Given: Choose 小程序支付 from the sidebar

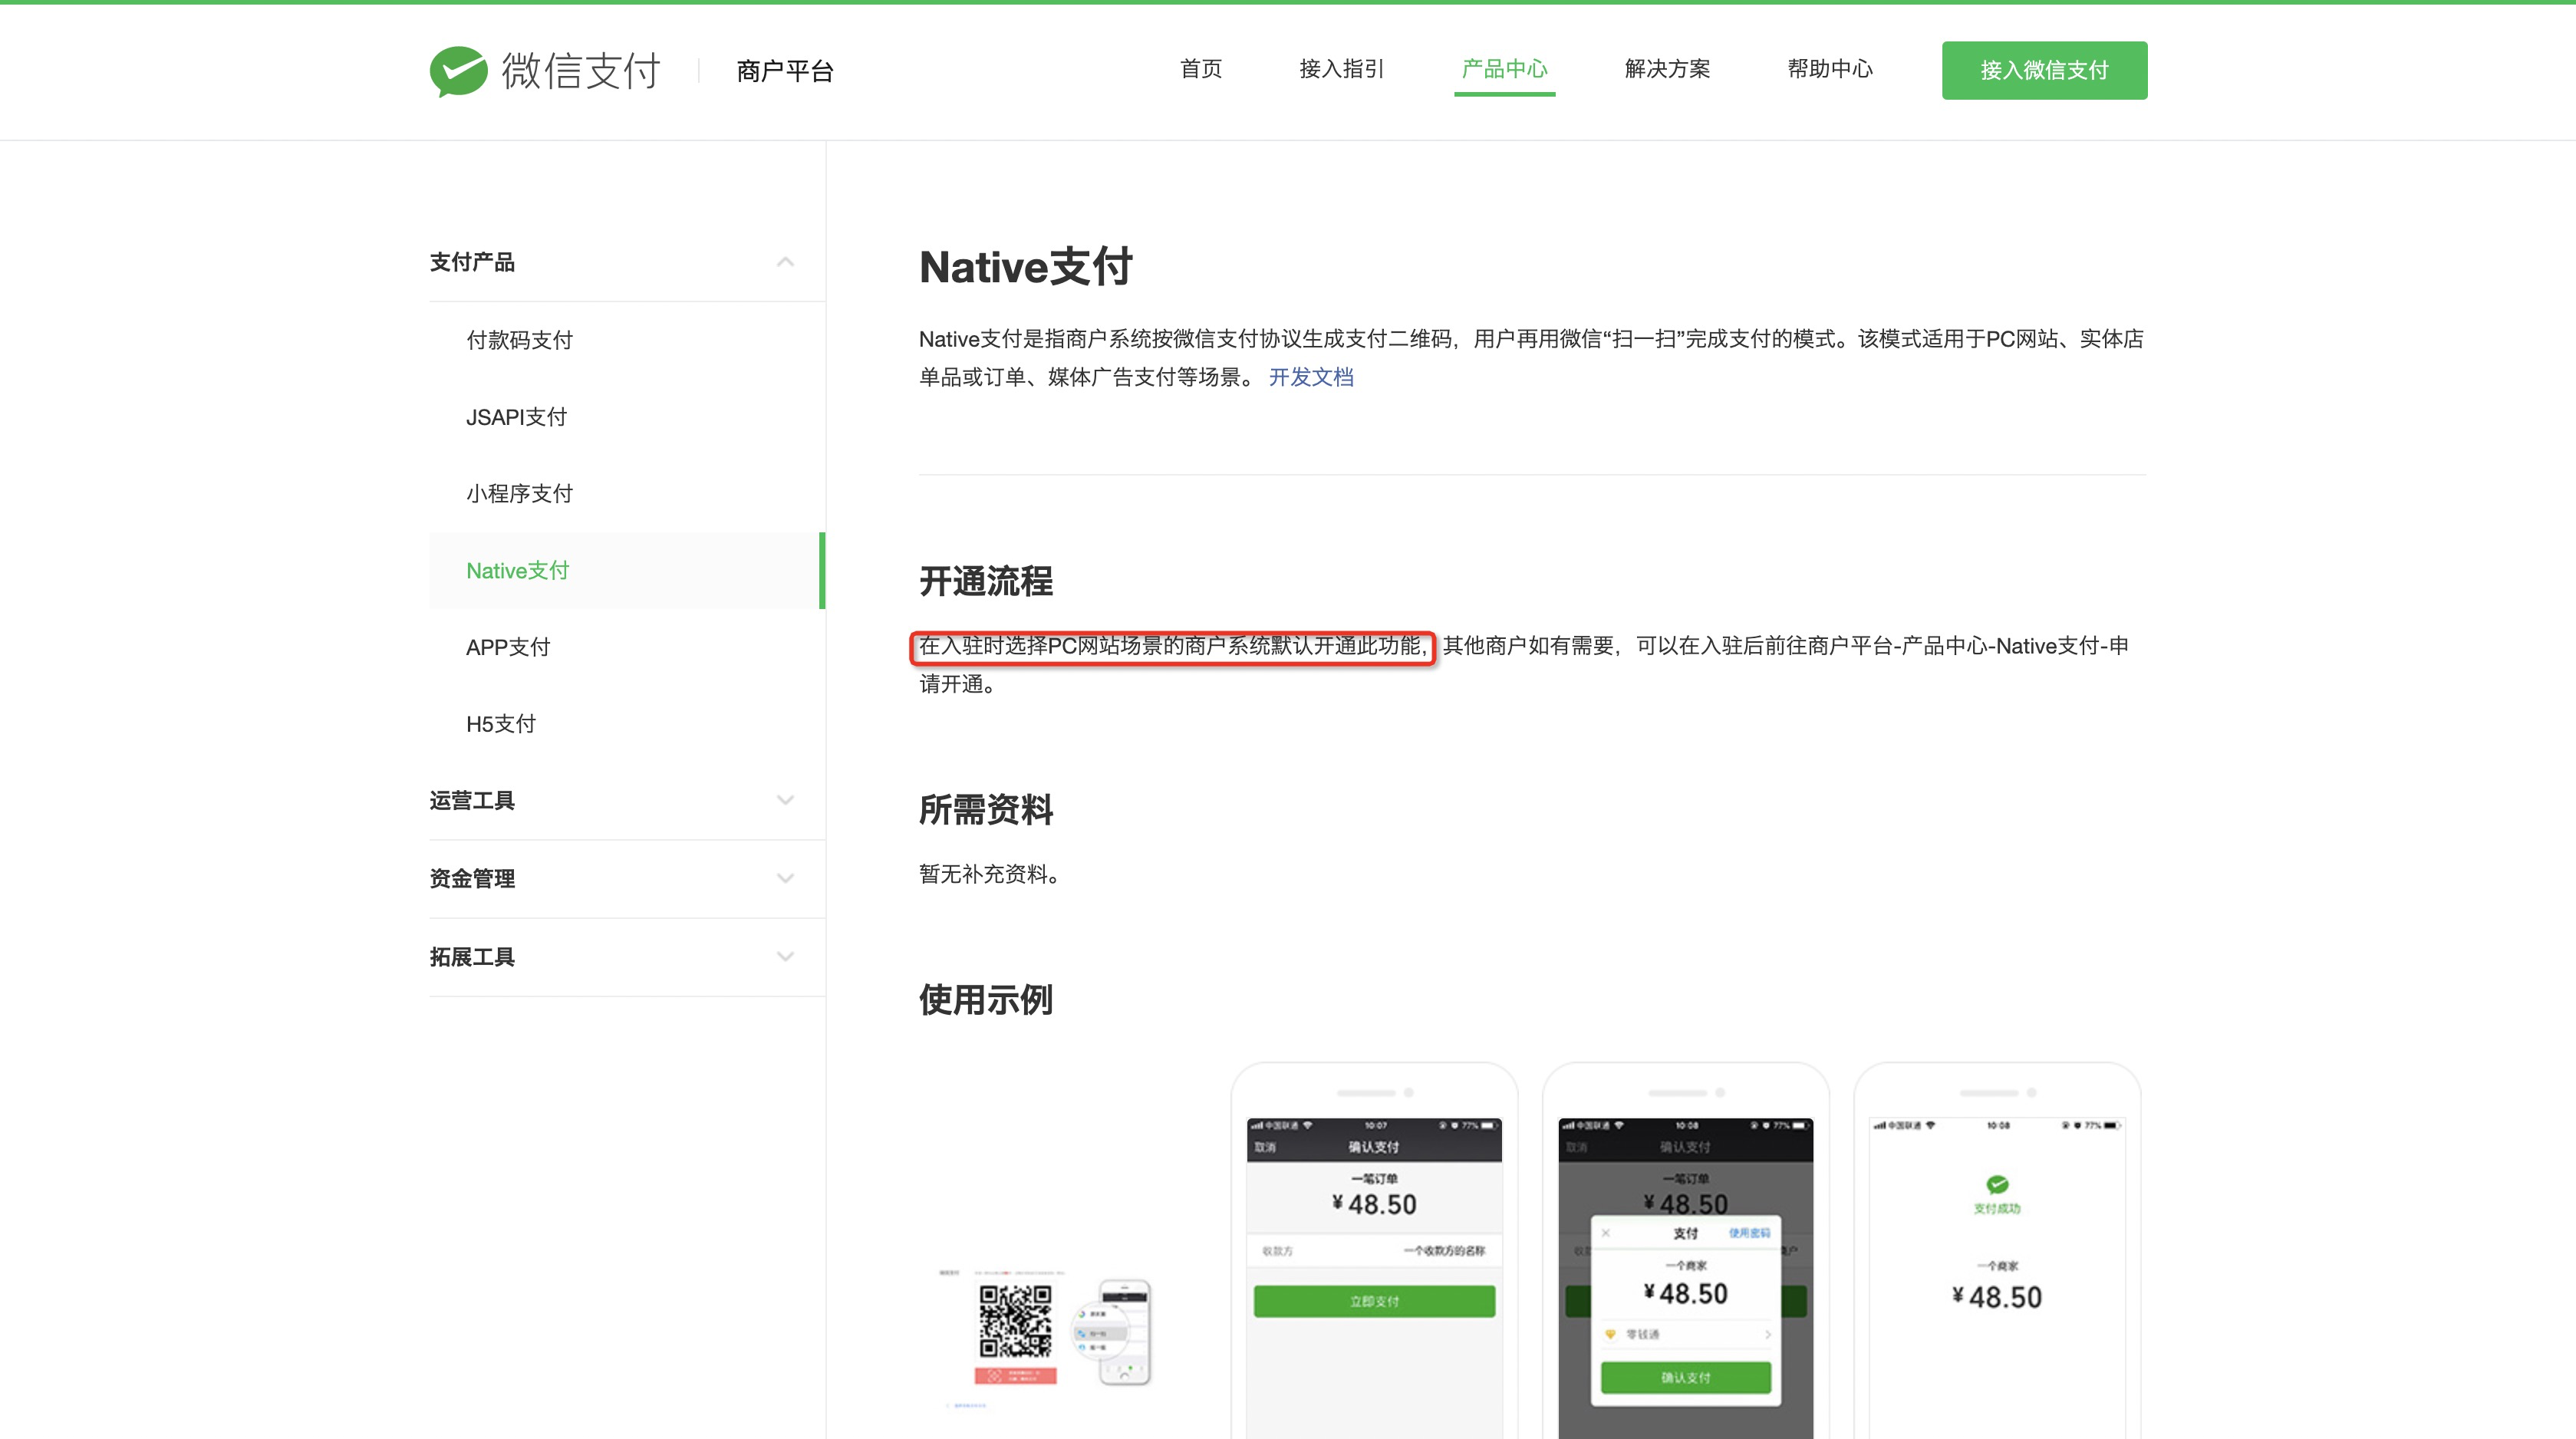Looking at the screenshot, I should click(519, 494).
